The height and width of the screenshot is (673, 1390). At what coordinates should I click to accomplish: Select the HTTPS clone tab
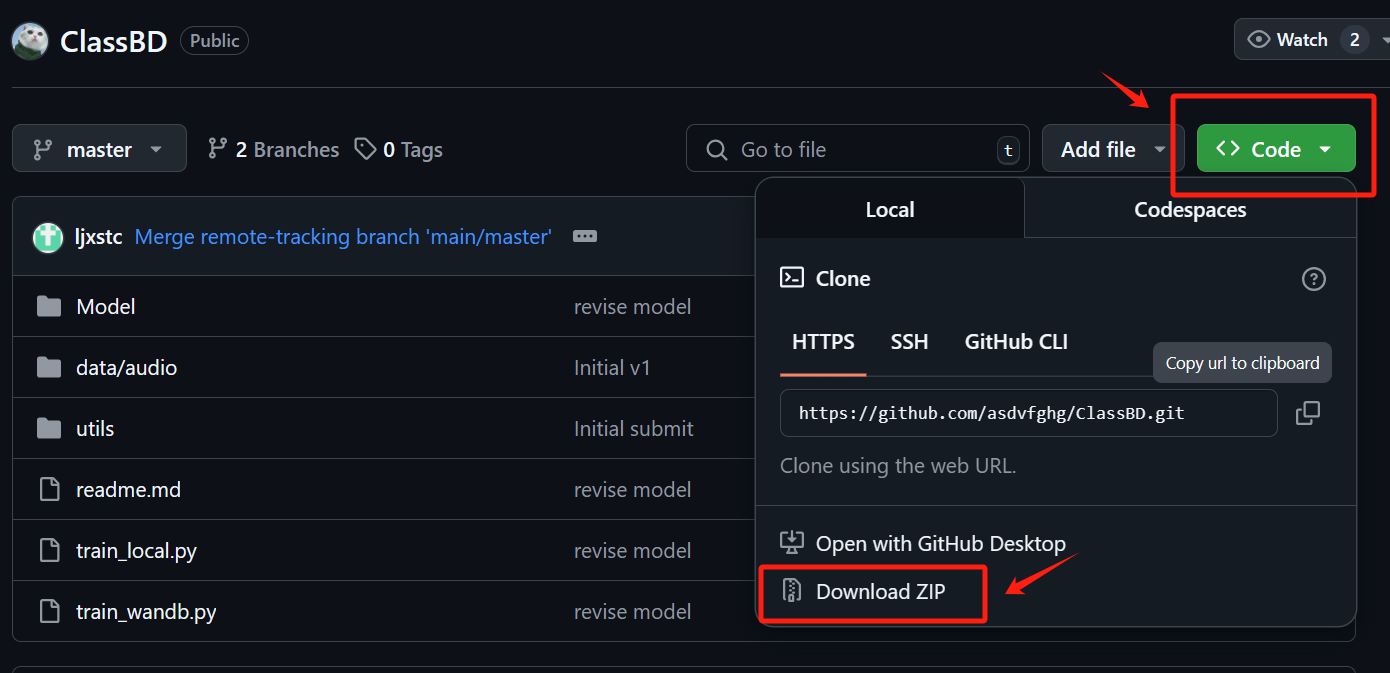pos(823,342)
